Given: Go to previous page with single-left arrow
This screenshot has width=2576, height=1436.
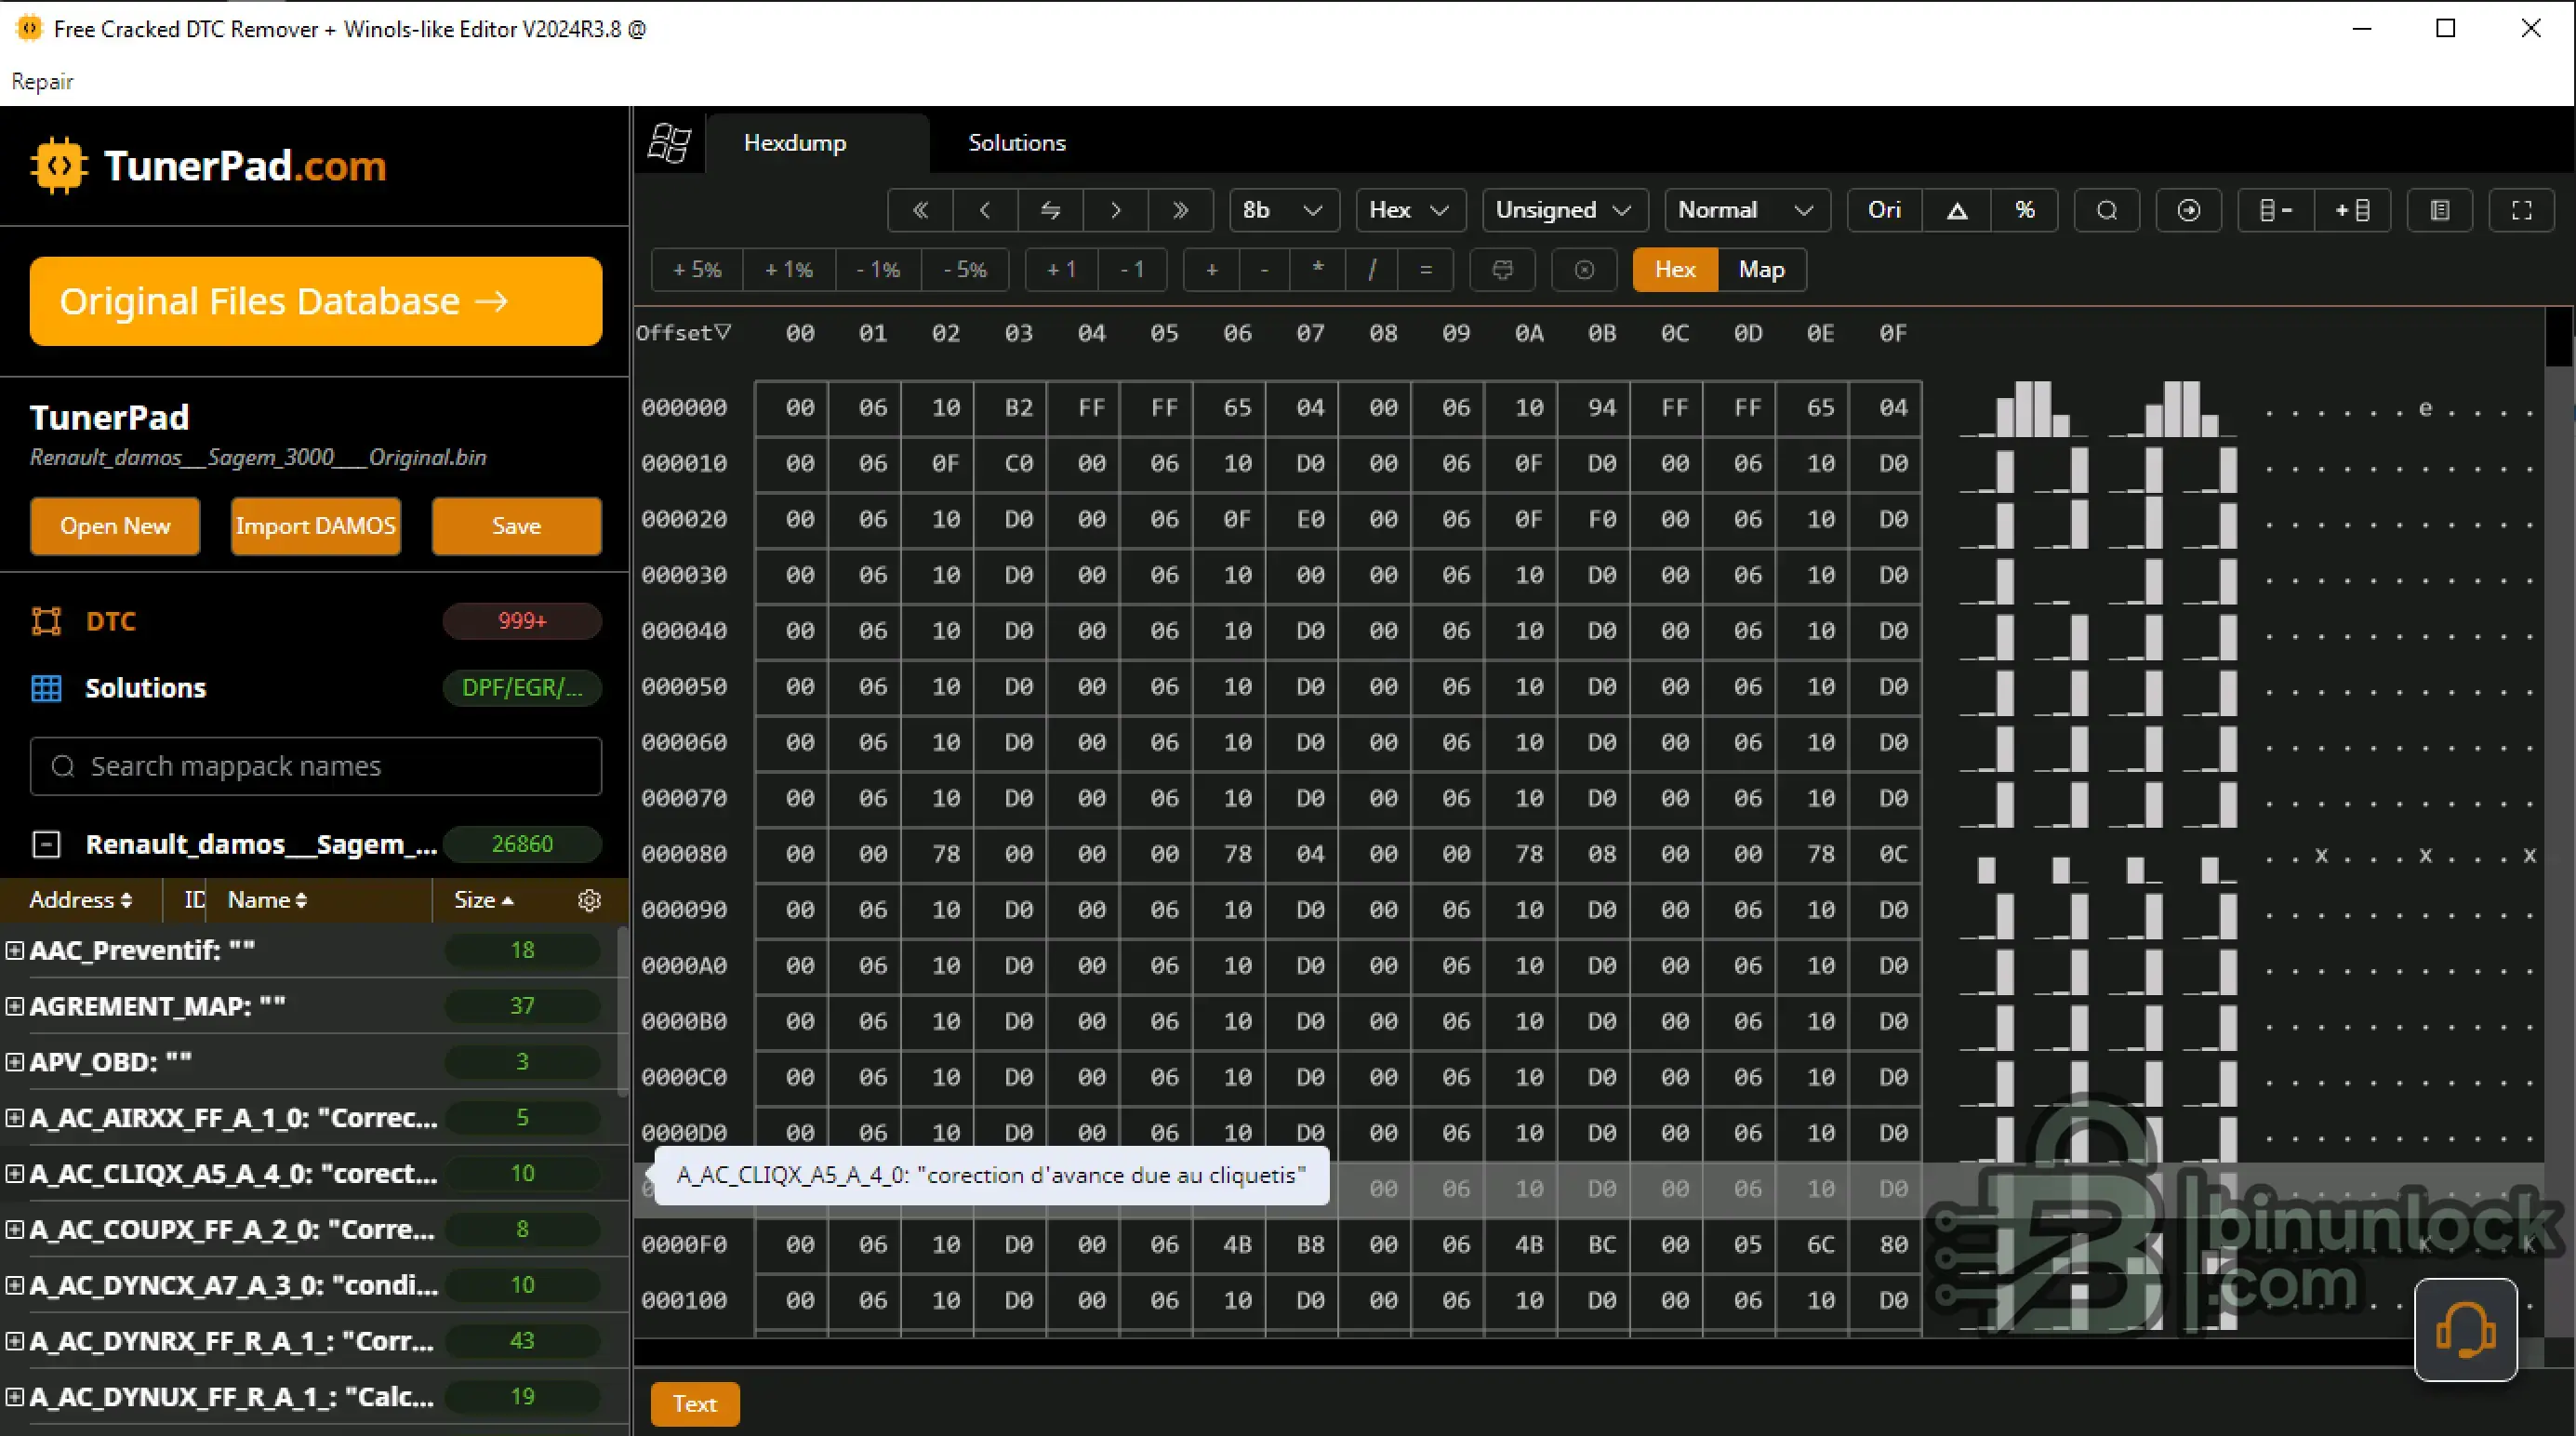Looking at the screenshot, I should click(x=985, y=210).
